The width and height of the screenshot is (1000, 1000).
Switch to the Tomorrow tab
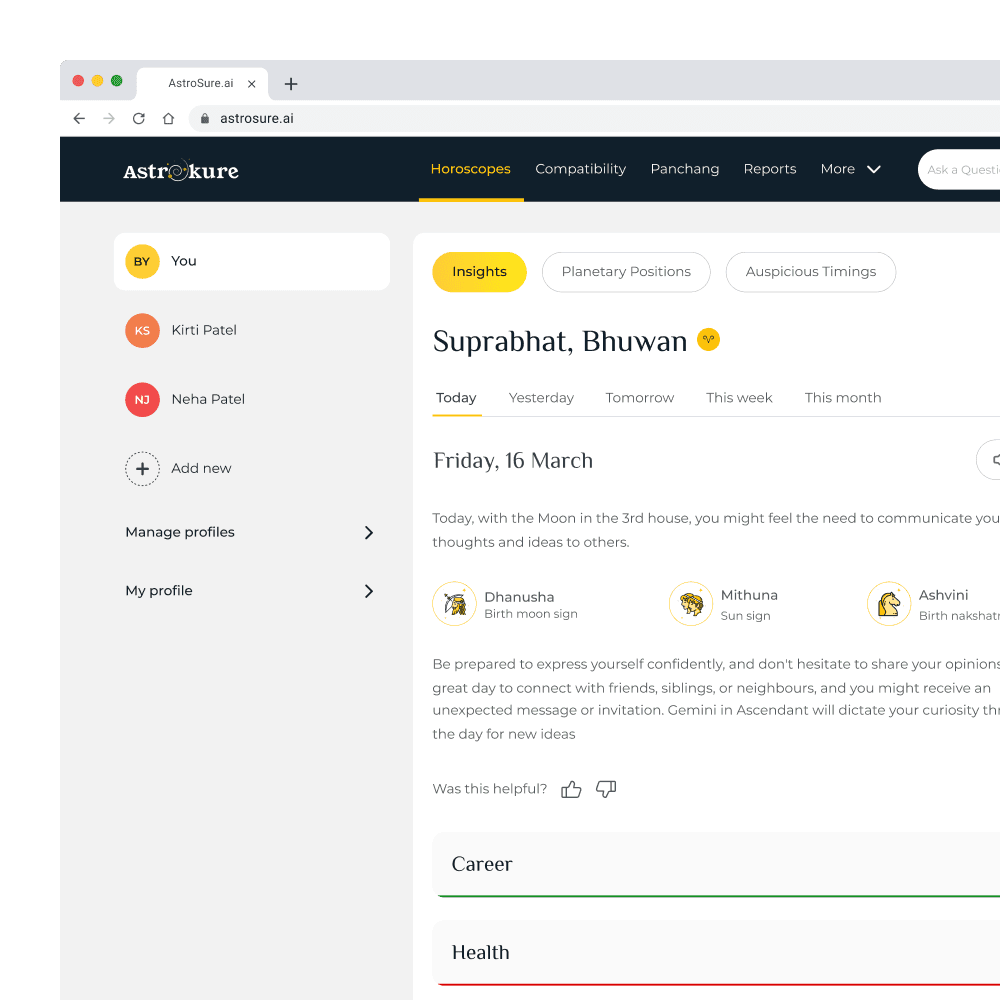(639, 398)
